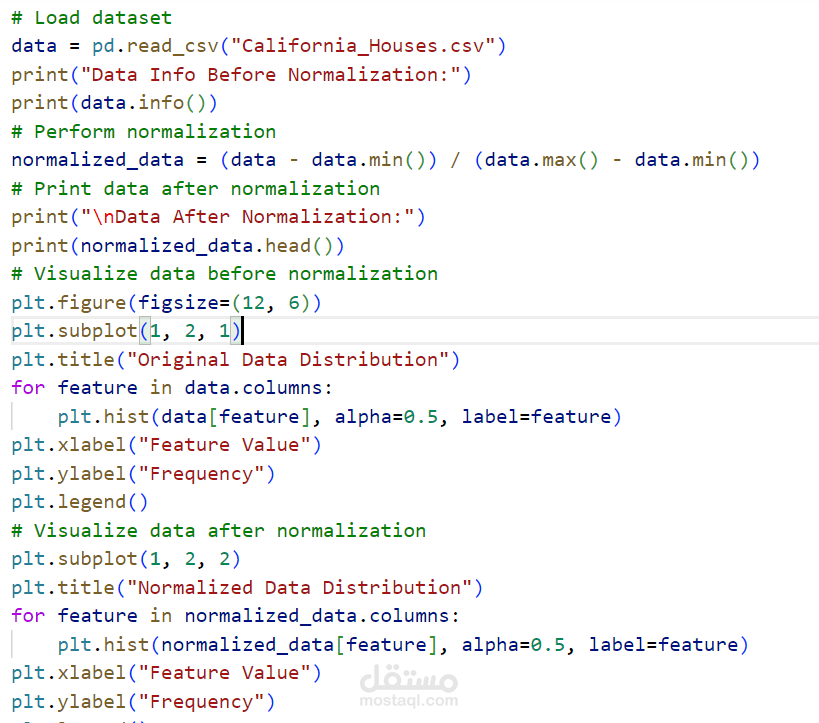Click the print(data.info()) line
Viewport: 819px width, 723px height.
tap(114, 103)
